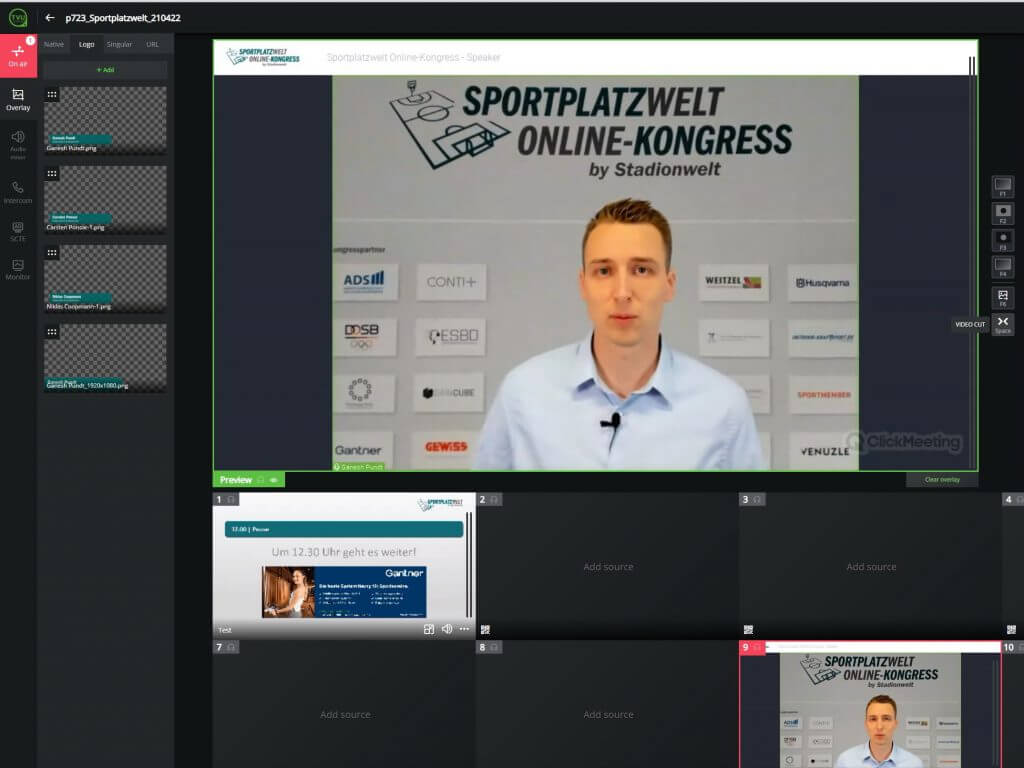
Task: Add source to slot 8
Action: click(608, 715)
